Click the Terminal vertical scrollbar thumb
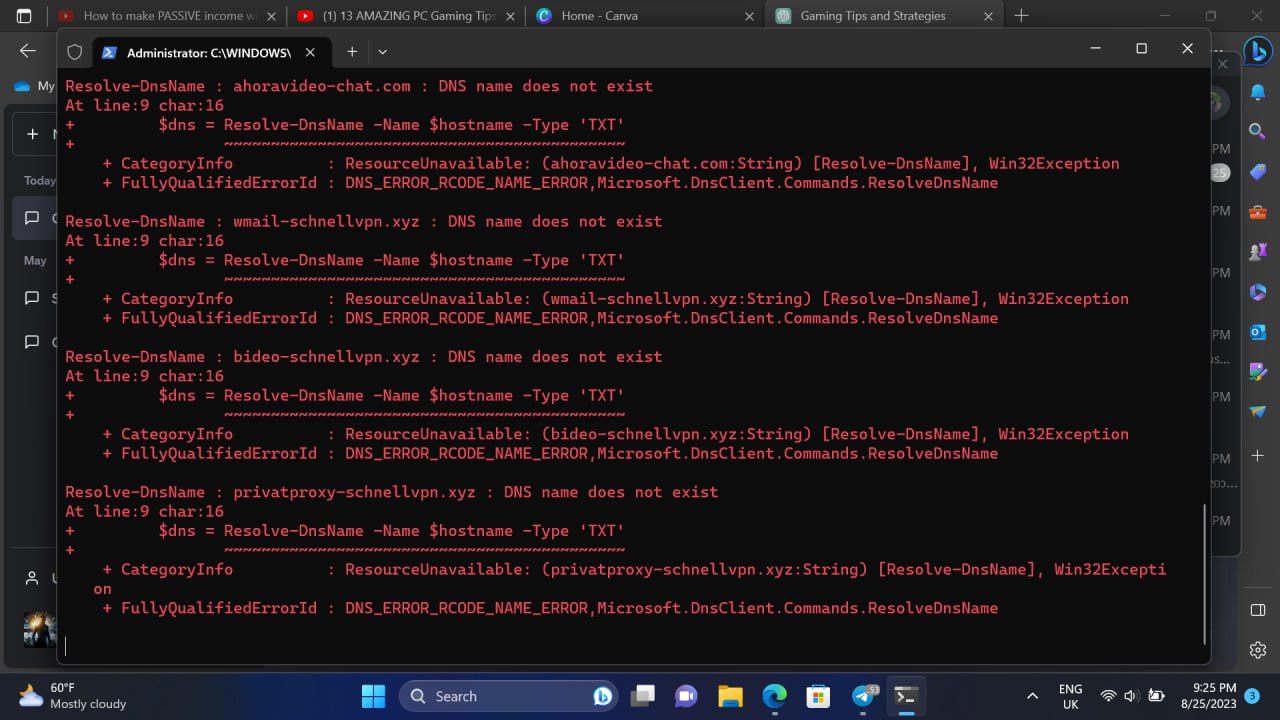This screenshot has height=720, width=1280. (x=1205, y=574)
